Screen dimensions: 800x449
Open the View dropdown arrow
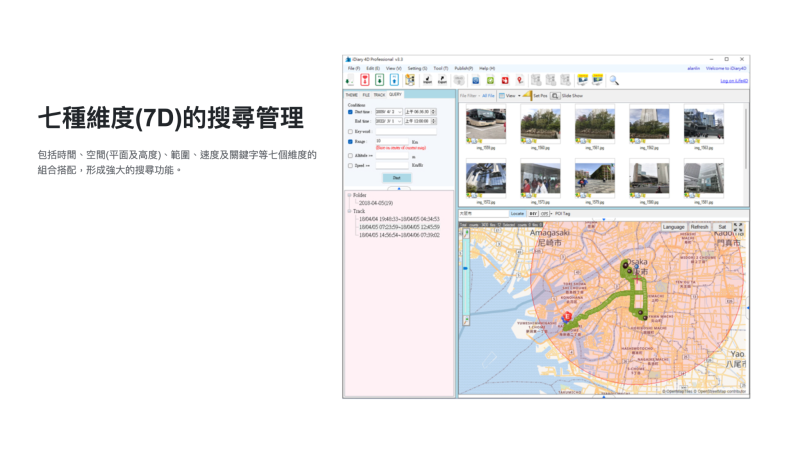click(x=519, y=96)
